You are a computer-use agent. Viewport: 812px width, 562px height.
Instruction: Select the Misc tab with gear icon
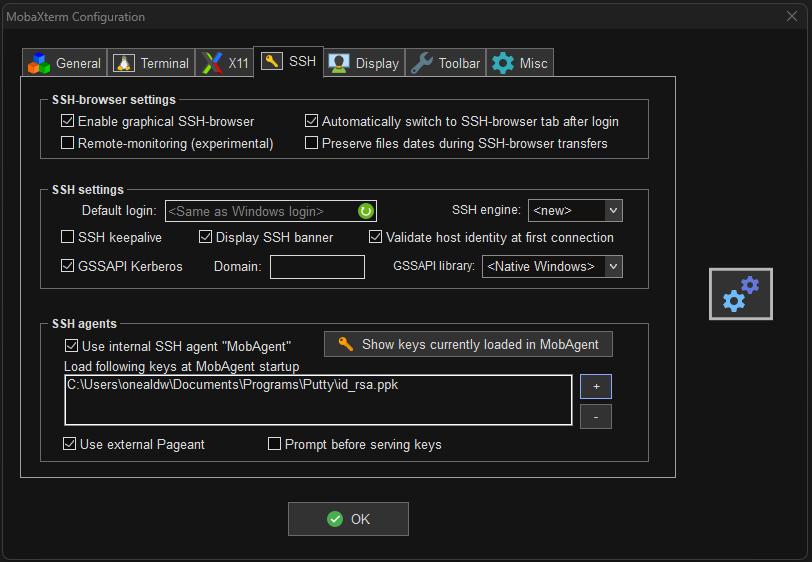(520, 63)
